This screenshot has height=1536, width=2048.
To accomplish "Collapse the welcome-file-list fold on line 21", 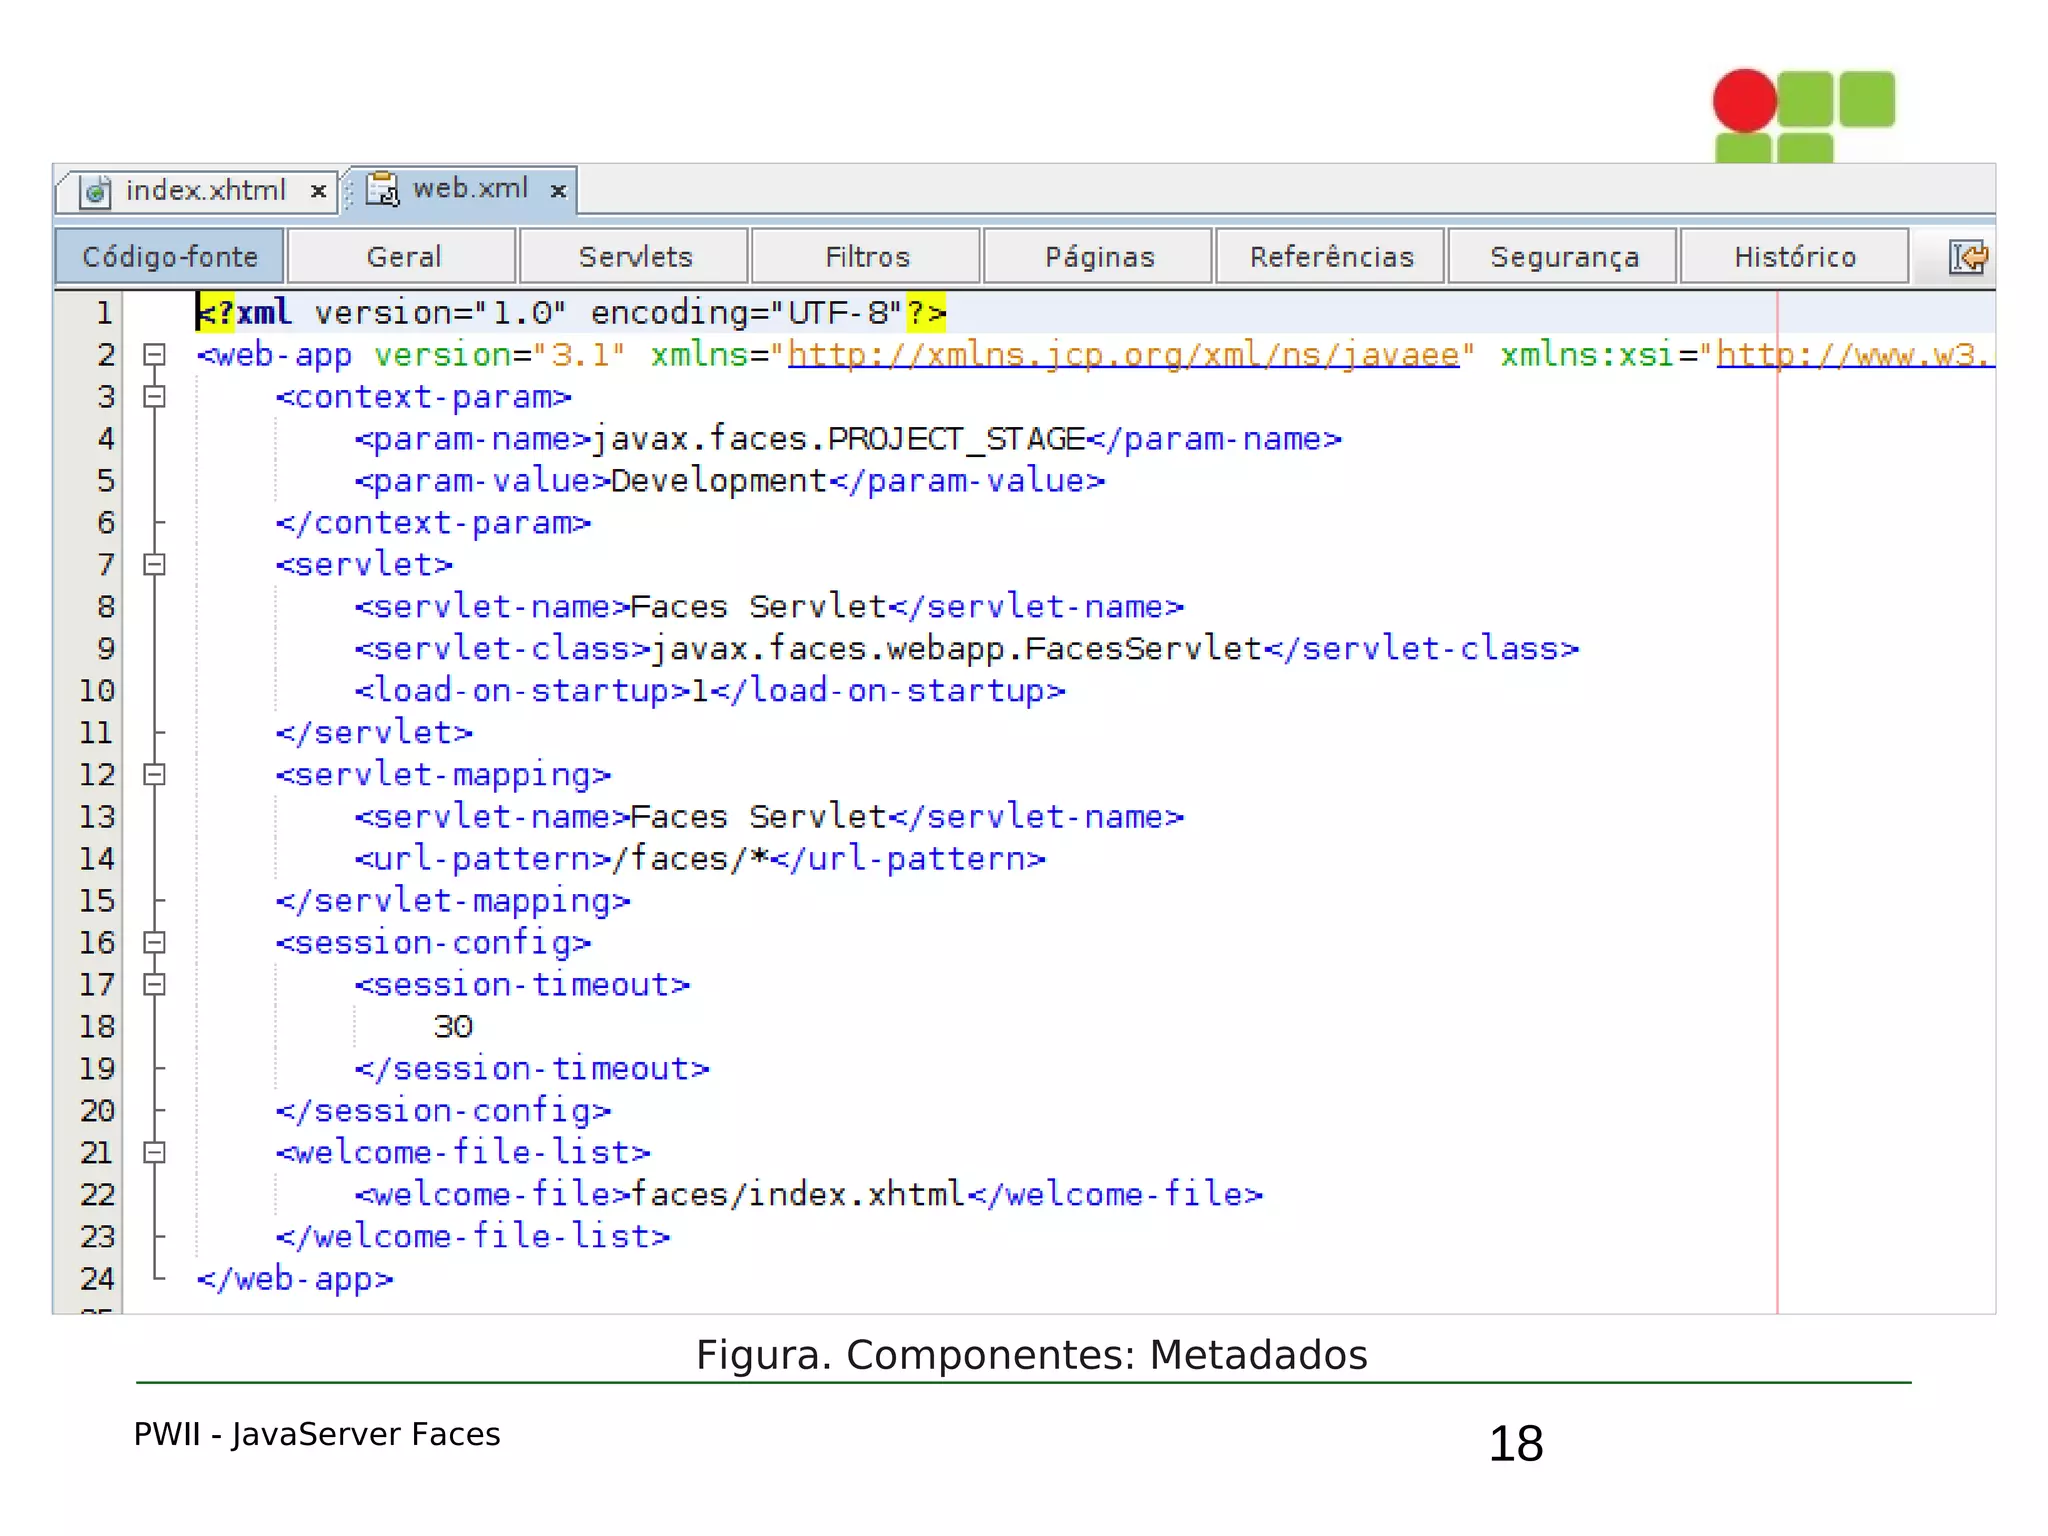I will coord(154,1152).
